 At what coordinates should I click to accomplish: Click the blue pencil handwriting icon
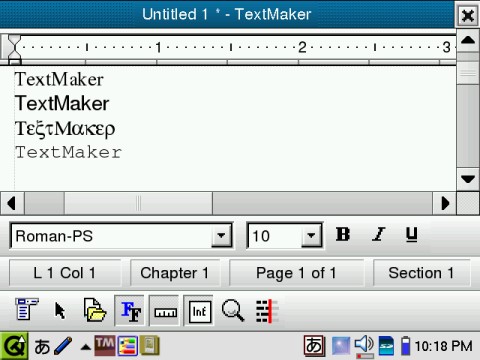coord(63,346)
